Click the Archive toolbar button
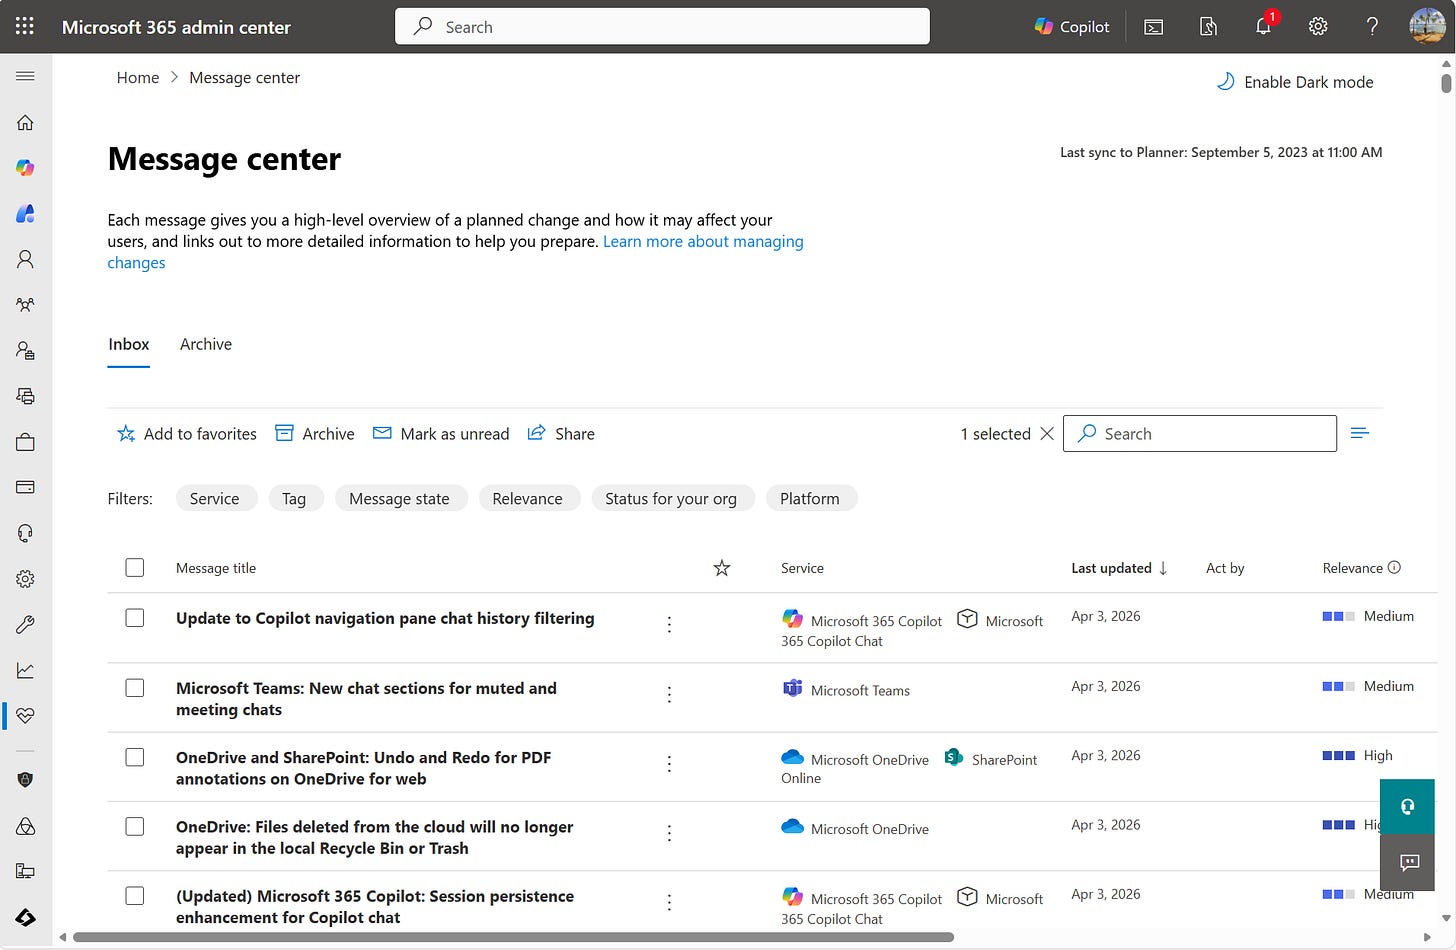The width and height of the screenshot is (1456, 950). pyautogui.click(x=315, y=433)
